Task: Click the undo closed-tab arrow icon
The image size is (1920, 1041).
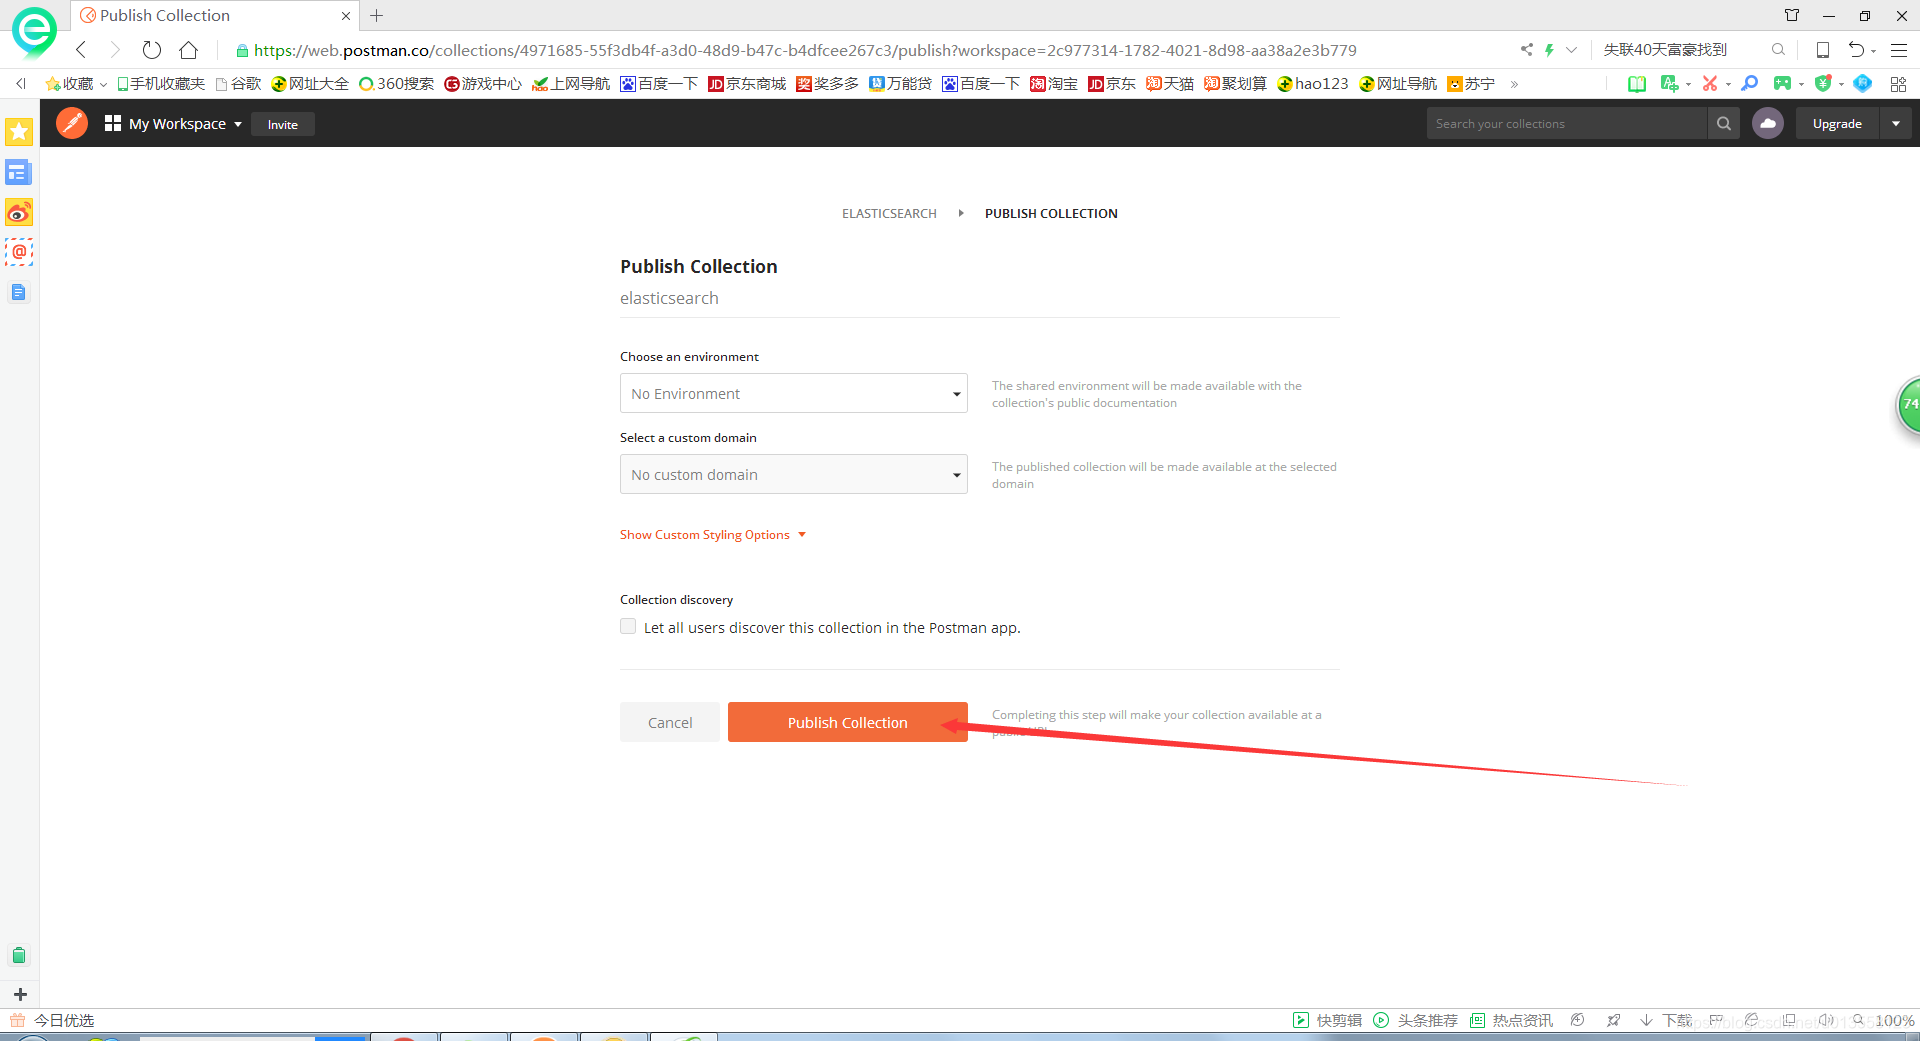Action: tap(1856, 50)
